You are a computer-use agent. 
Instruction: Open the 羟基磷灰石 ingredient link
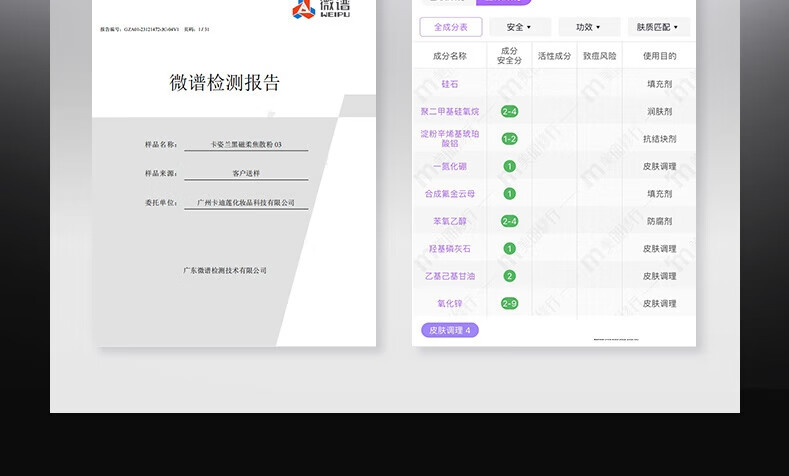click(450, 249)
